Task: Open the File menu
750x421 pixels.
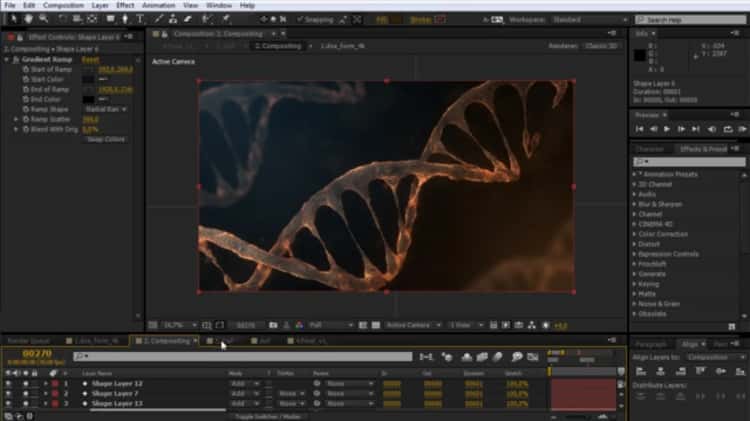Action: point(10,5)
